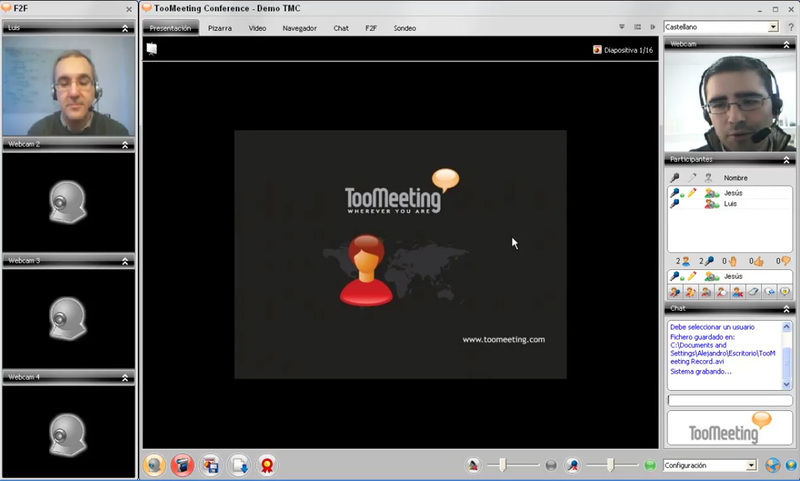Click the thumbs down counter icon
This screenshot has width=800, height=481.
[x=786, y=261]
